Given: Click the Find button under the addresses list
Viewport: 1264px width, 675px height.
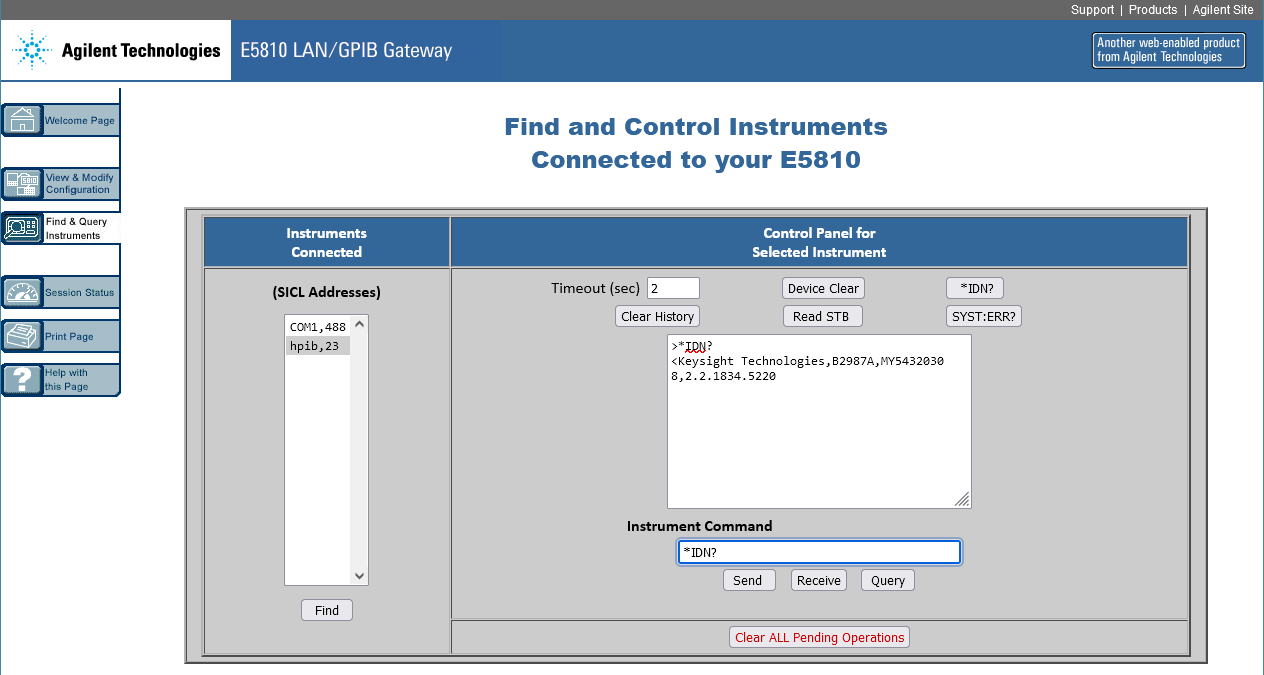Looking at the screenshot, I should 327,610.
